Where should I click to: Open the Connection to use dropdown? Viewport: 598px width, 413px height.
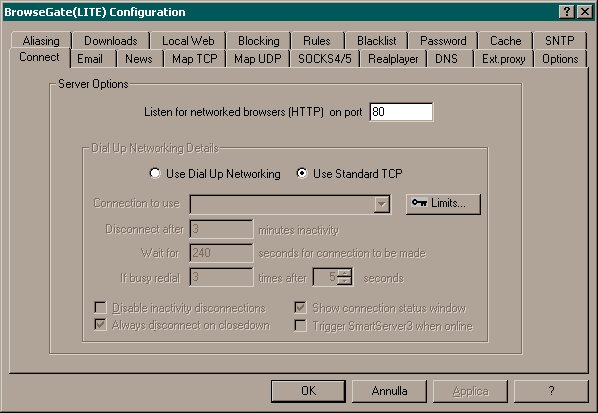point(381,204)
